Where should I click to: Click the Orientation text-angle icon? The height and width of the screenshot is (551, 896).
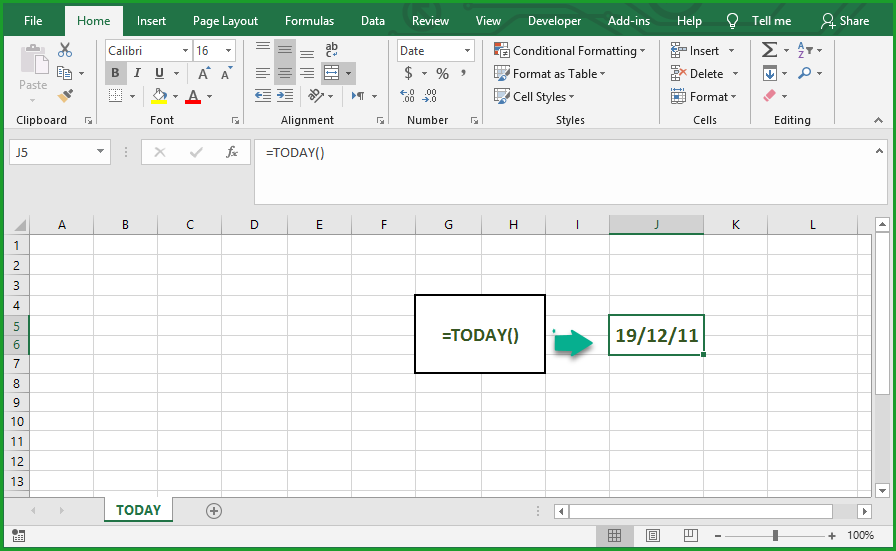pos(316,96)
